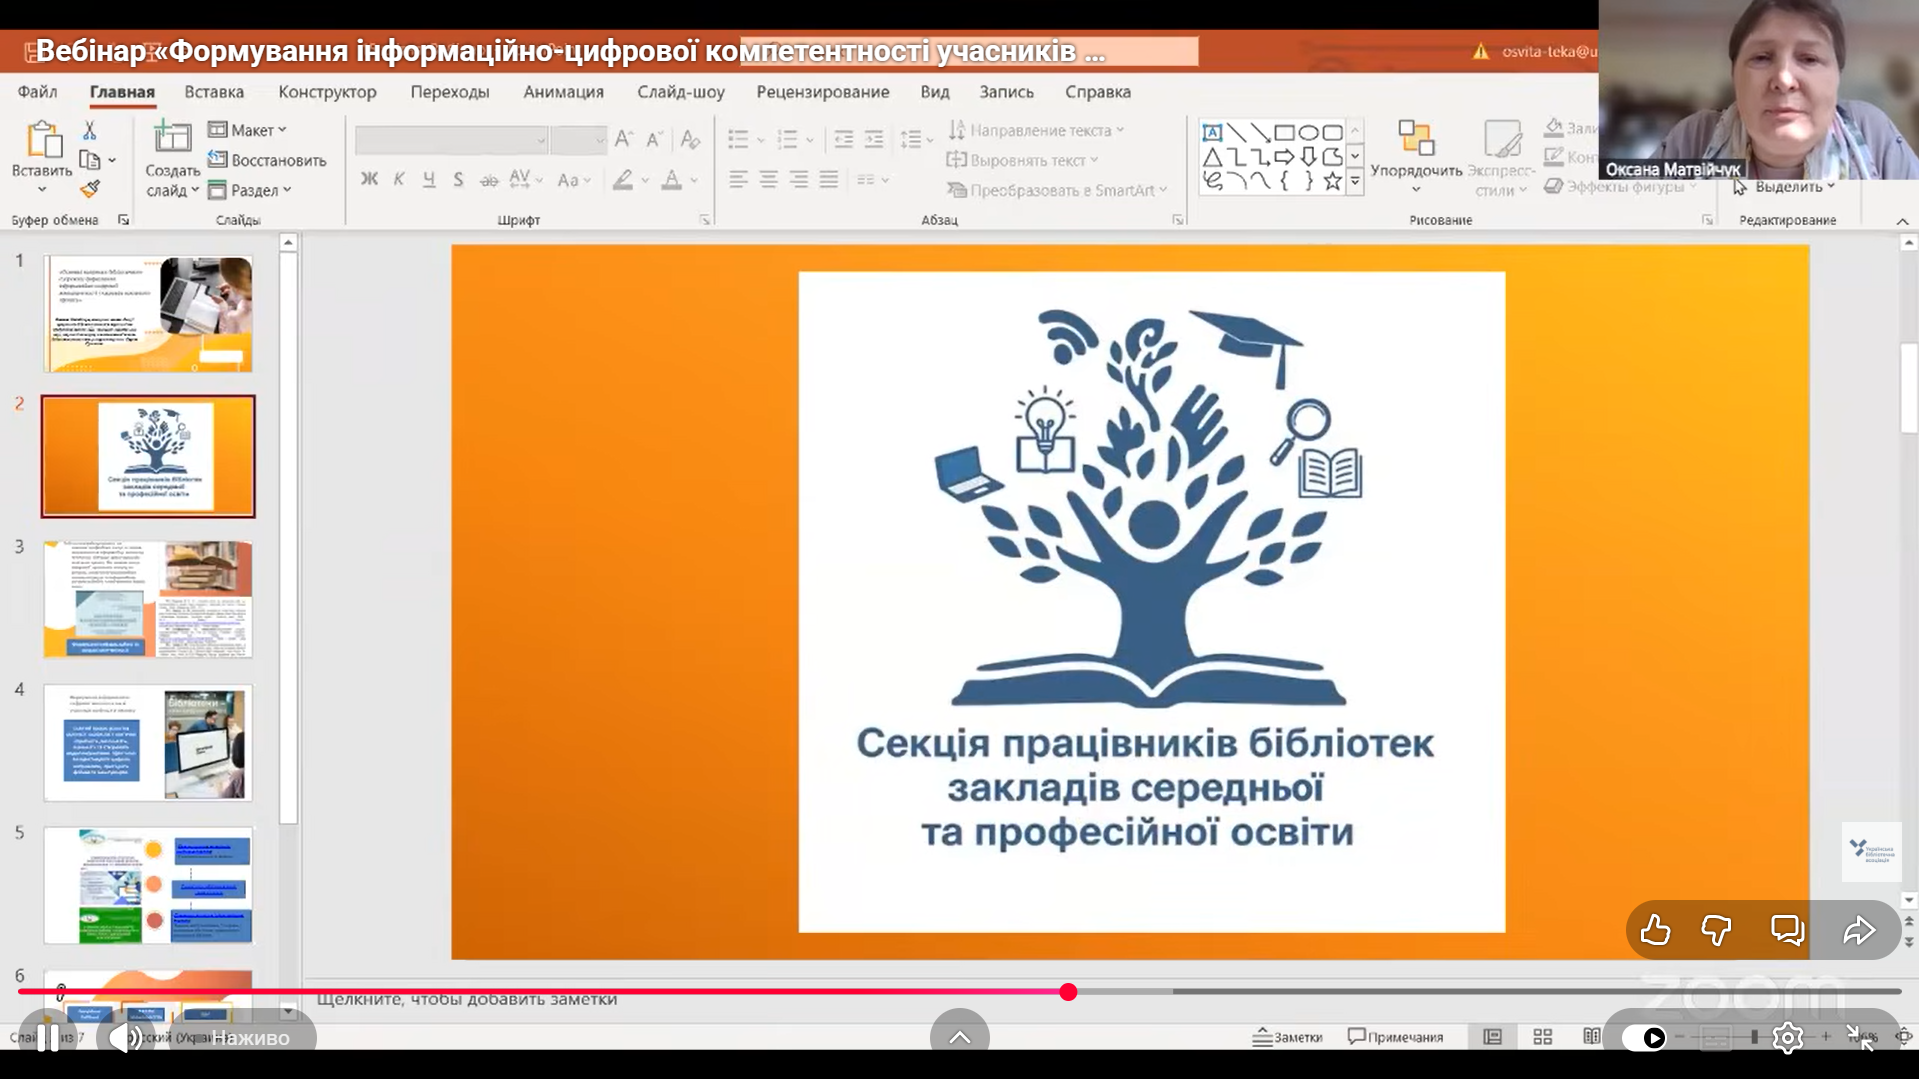Viewport: 1919px width, 1079px height.
Task: Open the video comments icon
Action: [1787, 930]
